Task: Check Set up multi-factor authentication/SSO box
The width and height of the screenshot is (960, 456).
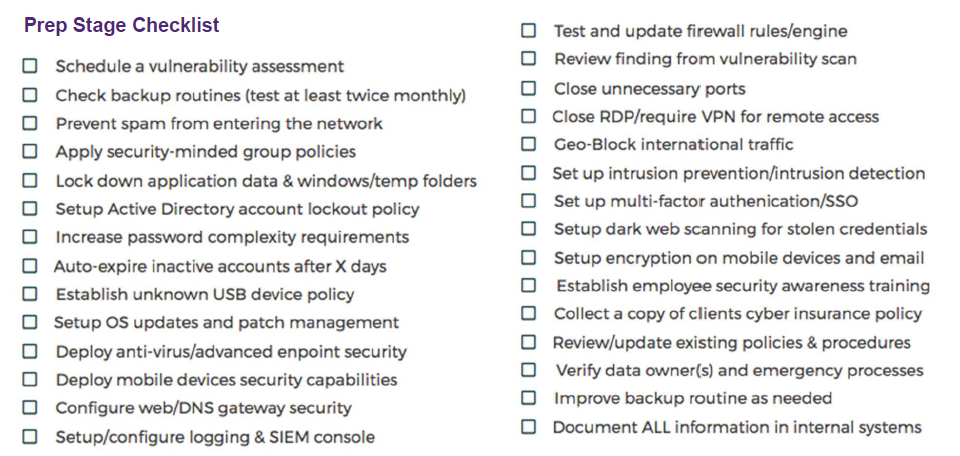Action: pyautogui.click(x=528, y=201)
